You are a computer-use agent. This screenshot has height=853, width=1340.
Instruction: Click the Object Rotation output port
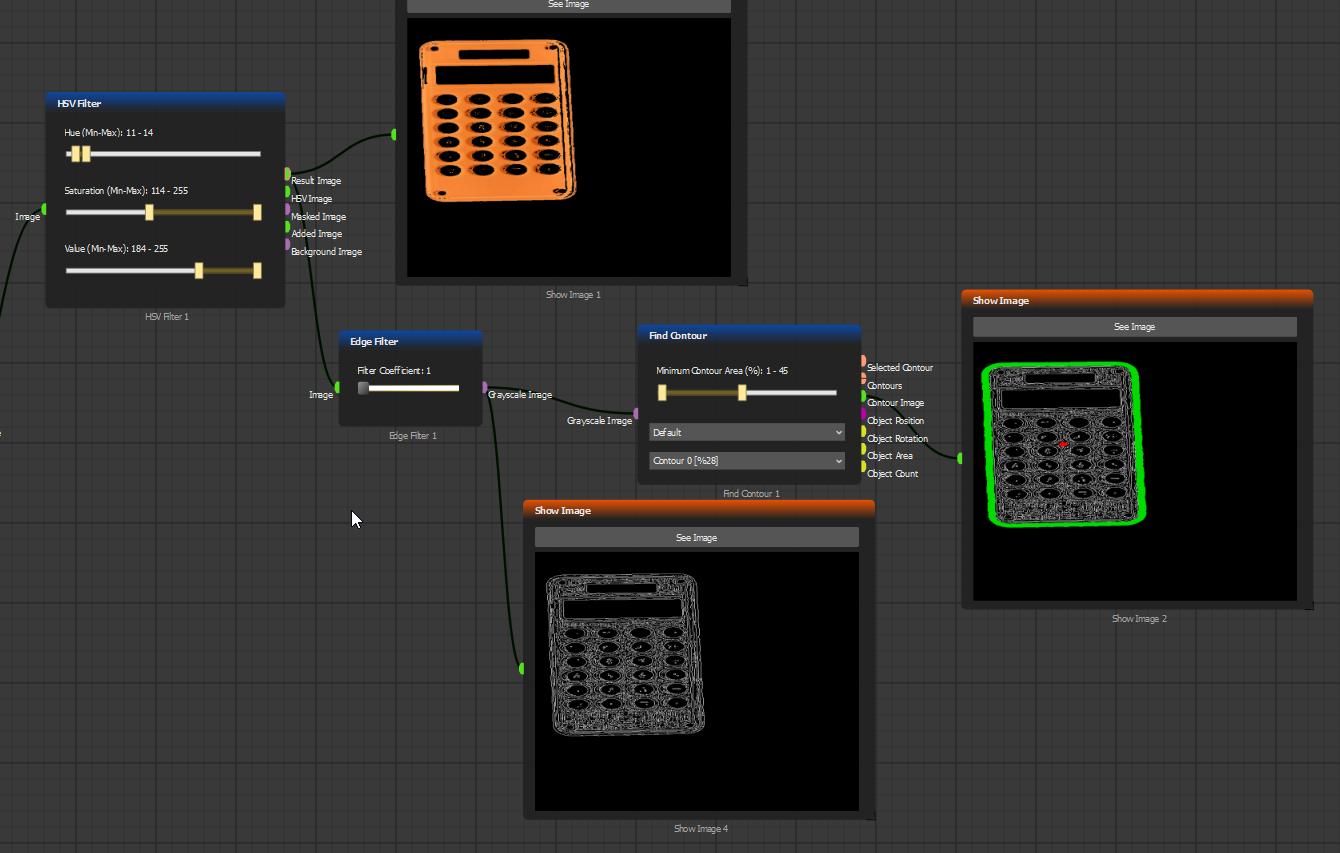863,432
